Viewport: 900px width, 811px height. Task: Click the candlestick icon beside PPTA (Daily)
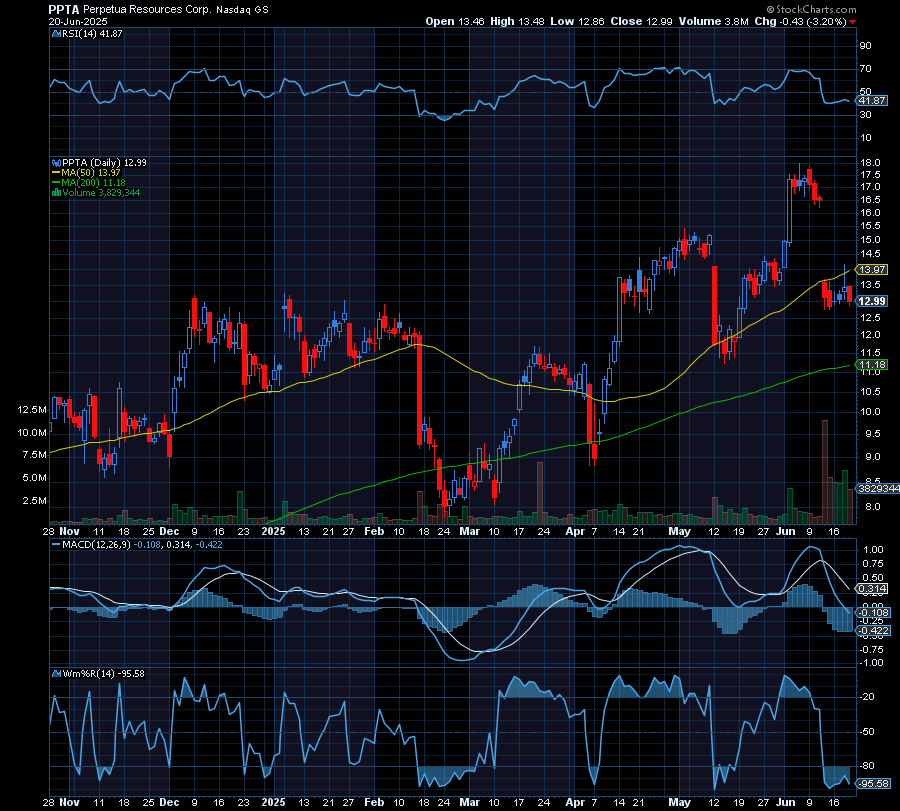point(56,162)
